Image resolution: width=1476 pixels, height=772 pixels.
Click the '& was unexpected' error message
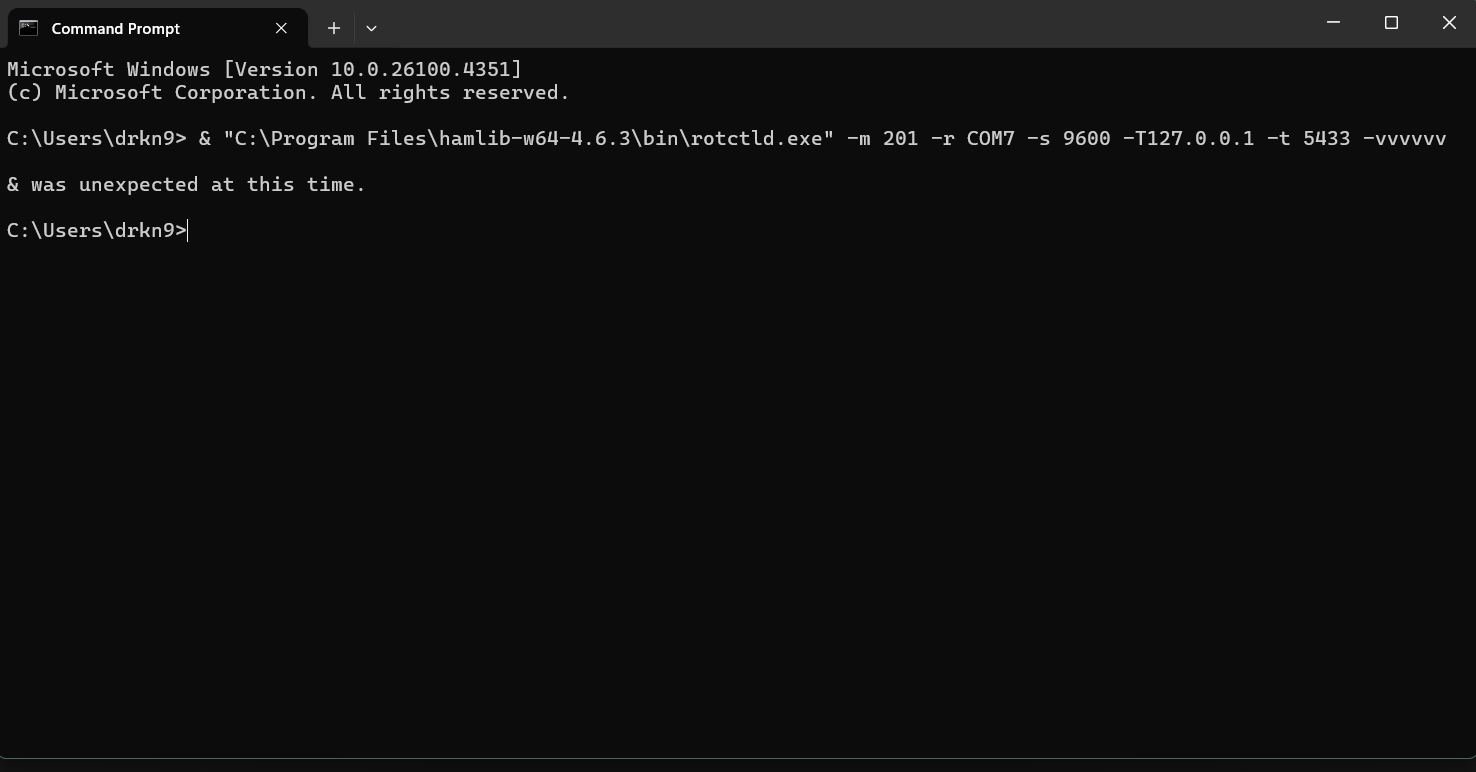186,184
